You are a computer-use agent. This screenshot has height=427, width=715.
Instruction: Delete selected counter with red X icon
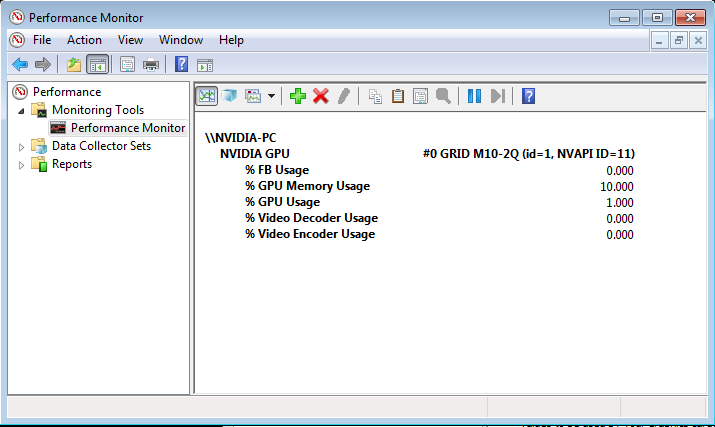tap(321, 96)
